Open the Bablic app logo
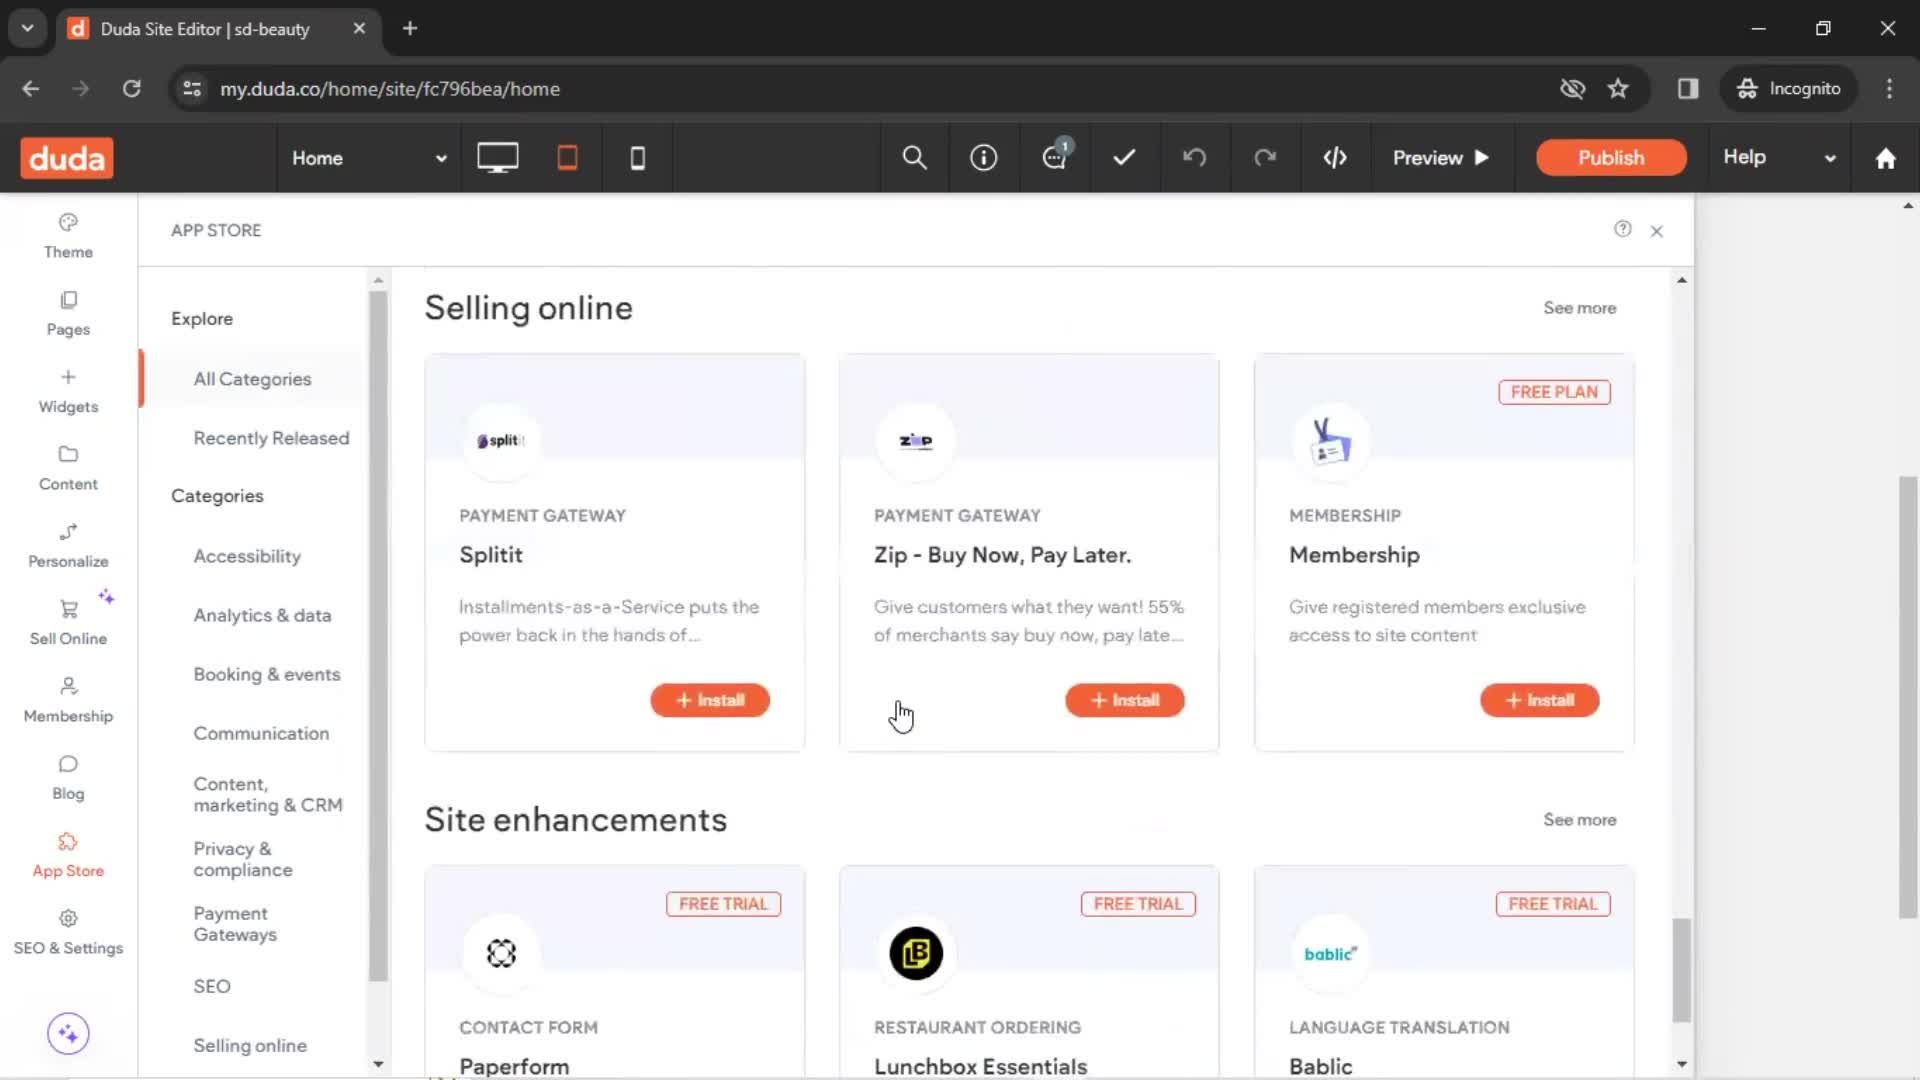This screenshot has height=1080, width=1920. point(1331,953)
